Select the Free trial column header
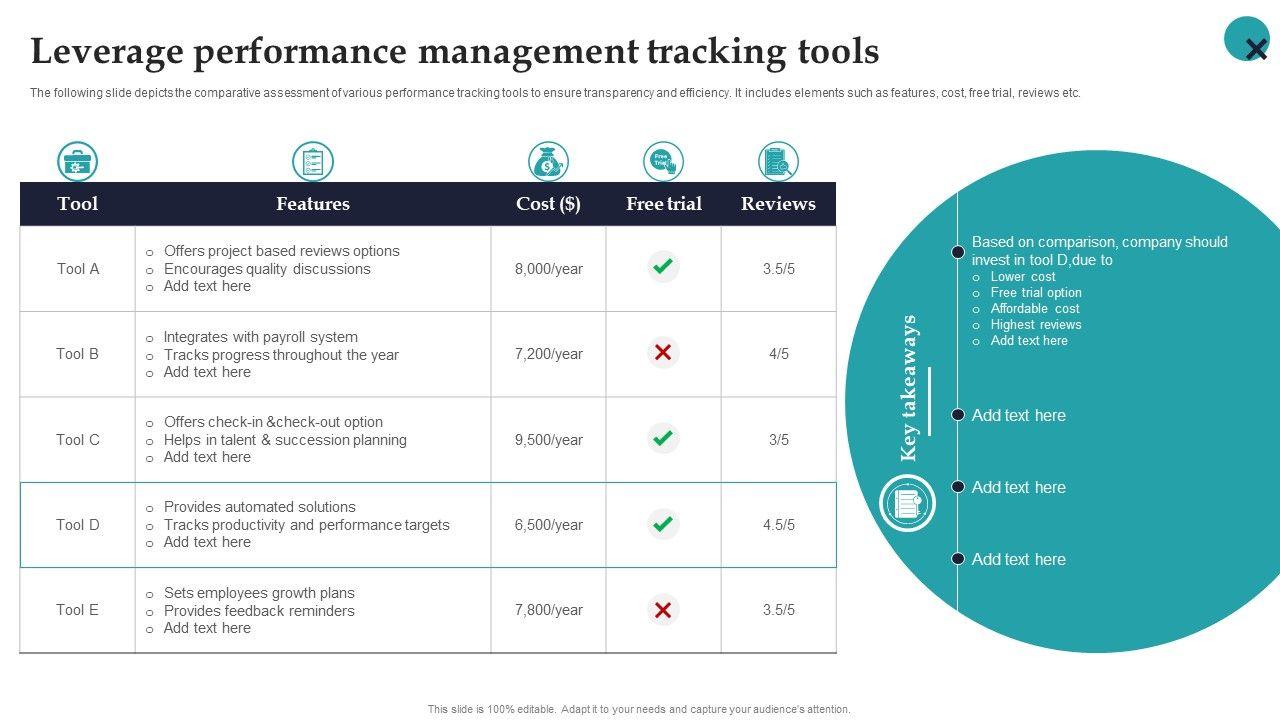Viewport: 1280px width, 720px height. [663, 204]
